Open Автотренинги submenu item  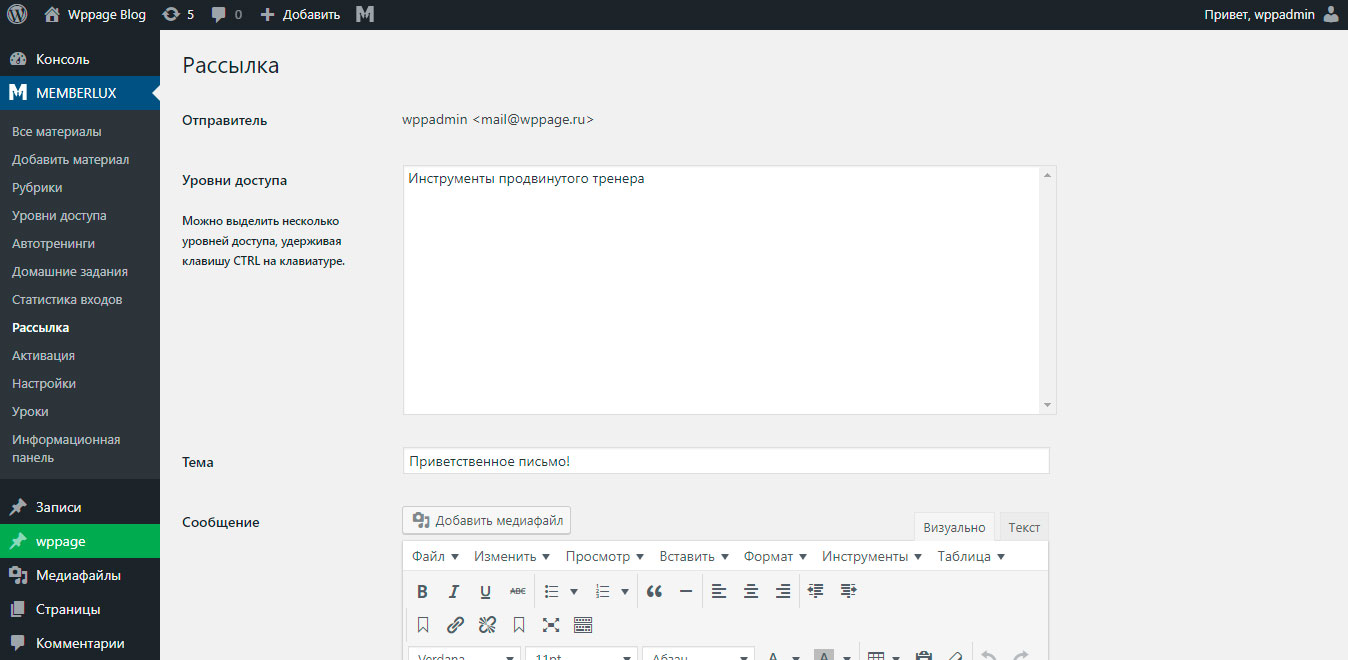(53, 244)
